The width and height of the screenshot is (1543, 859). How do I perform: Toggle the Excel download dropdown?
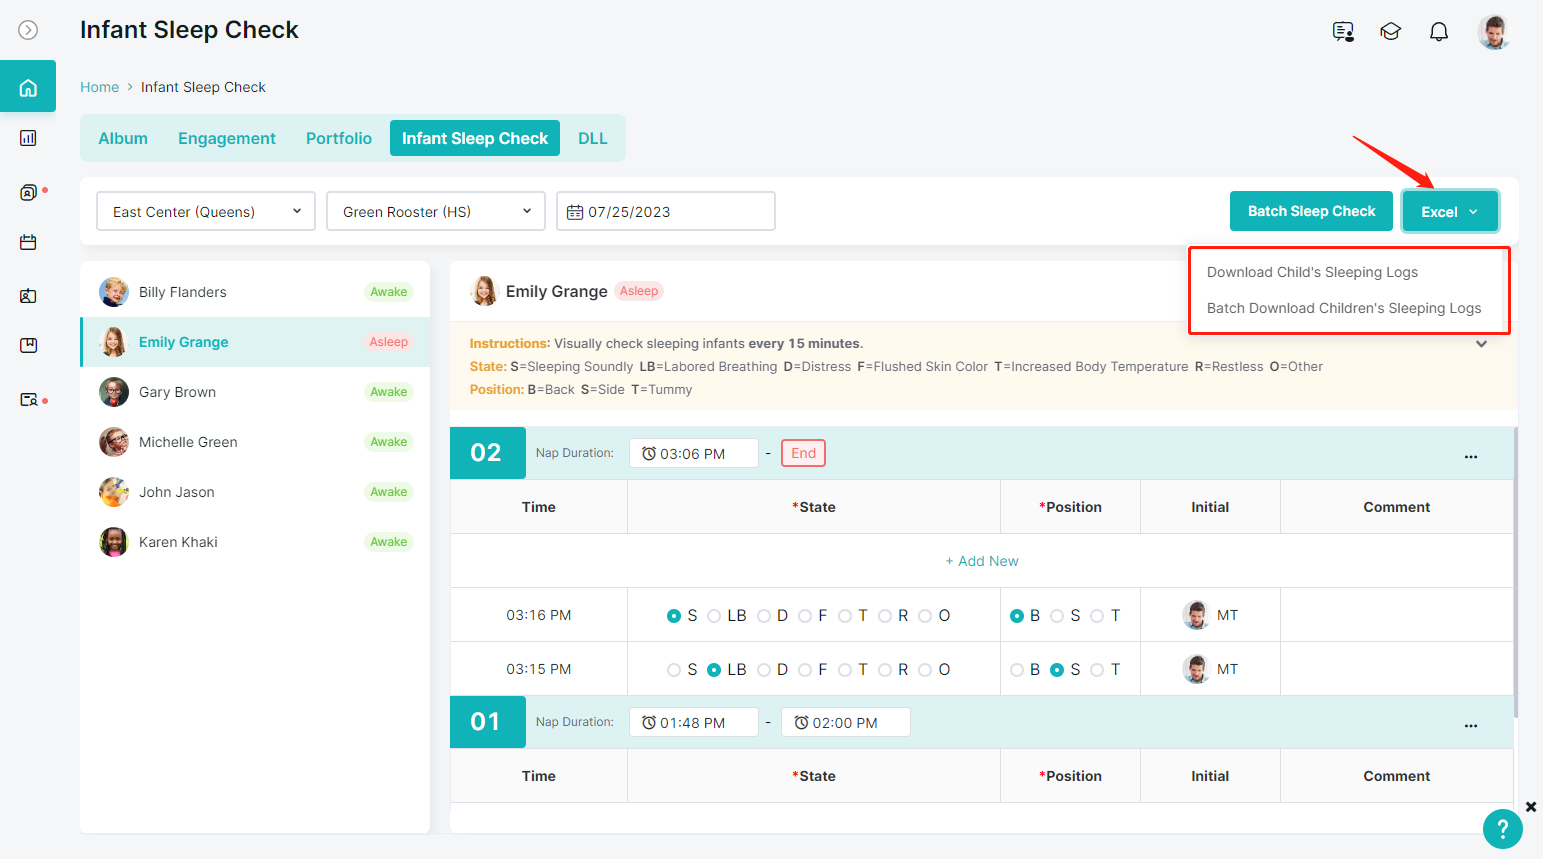pyautogui.click(x=1450, y=211)
